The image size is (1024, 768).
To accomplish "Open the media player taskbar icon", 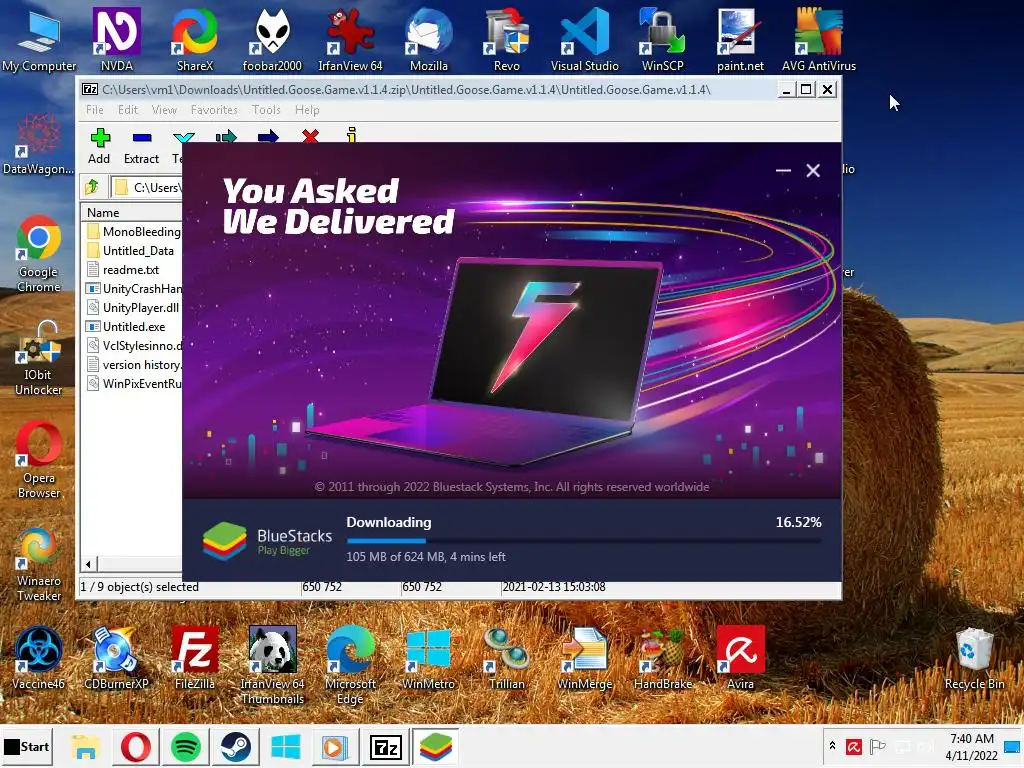I will (x=334, y=746).
